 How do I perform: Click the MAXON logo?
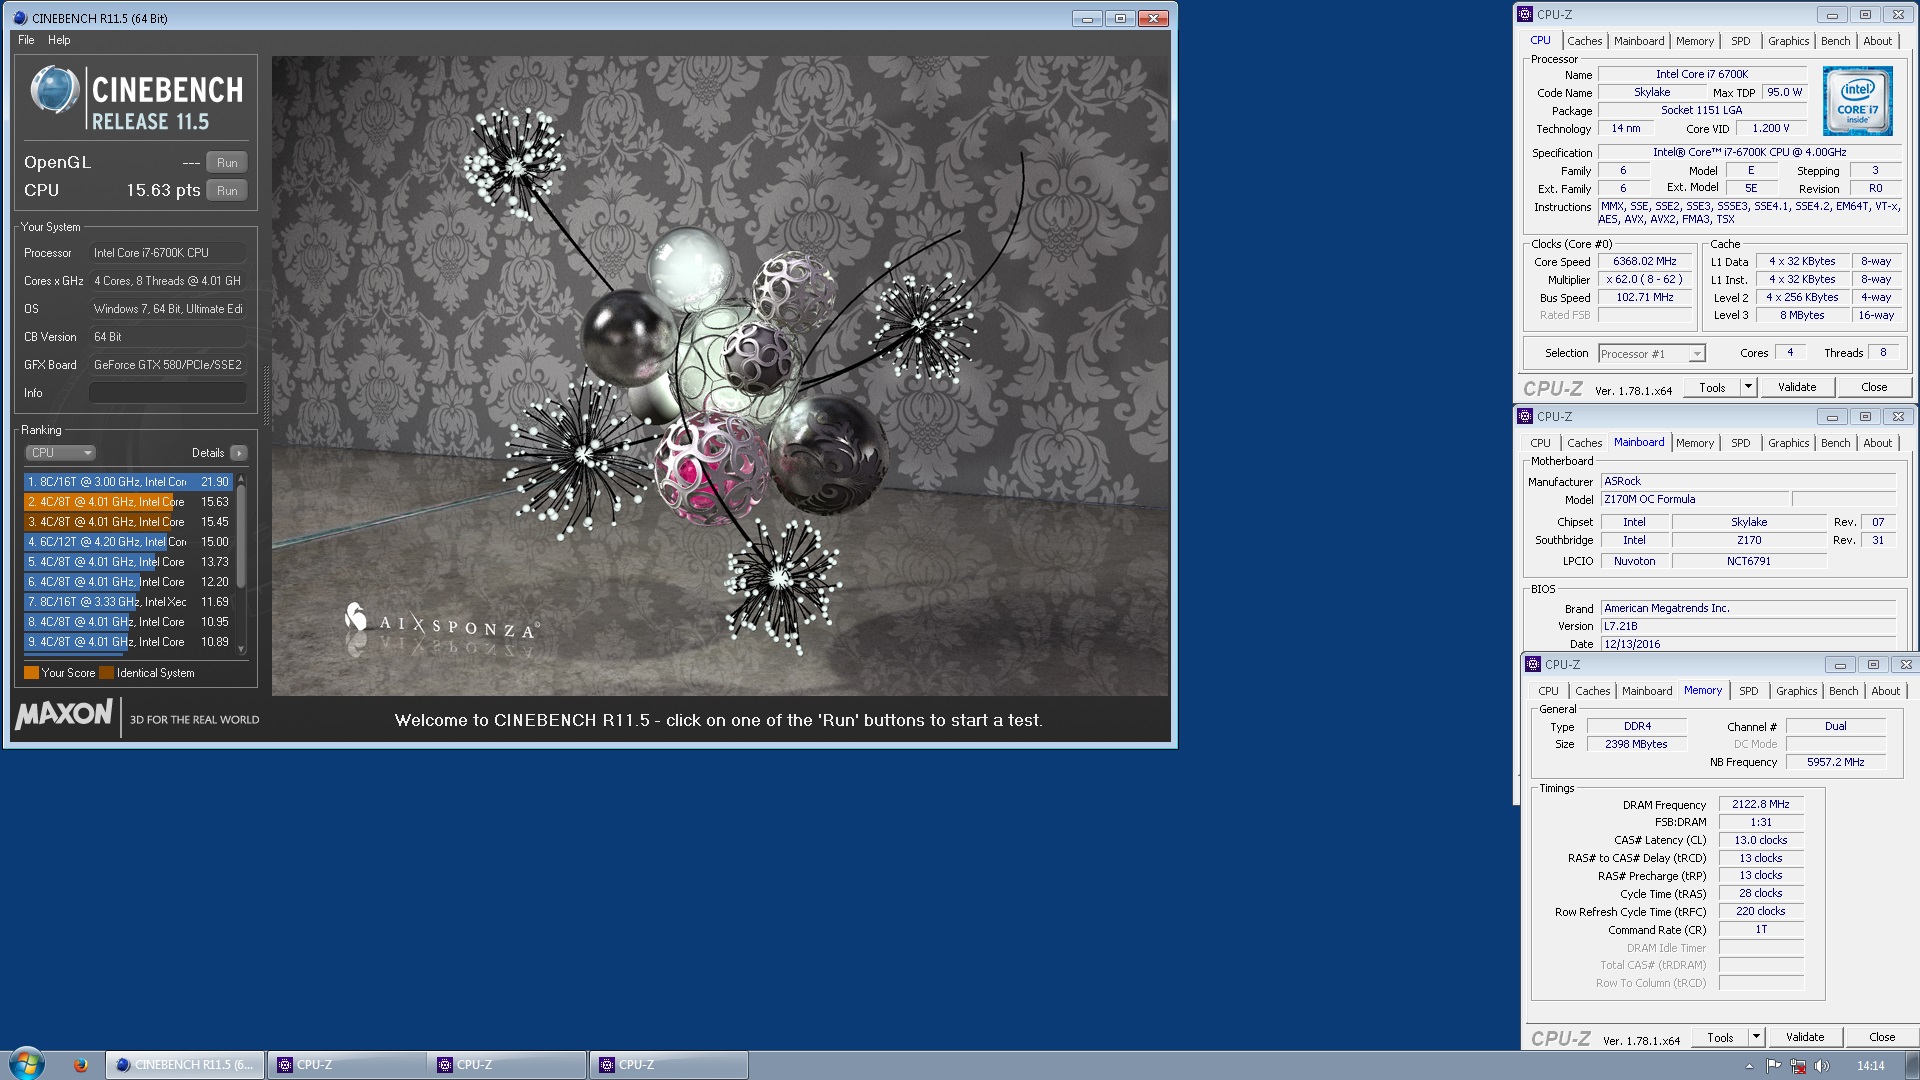tap(64, 714)
